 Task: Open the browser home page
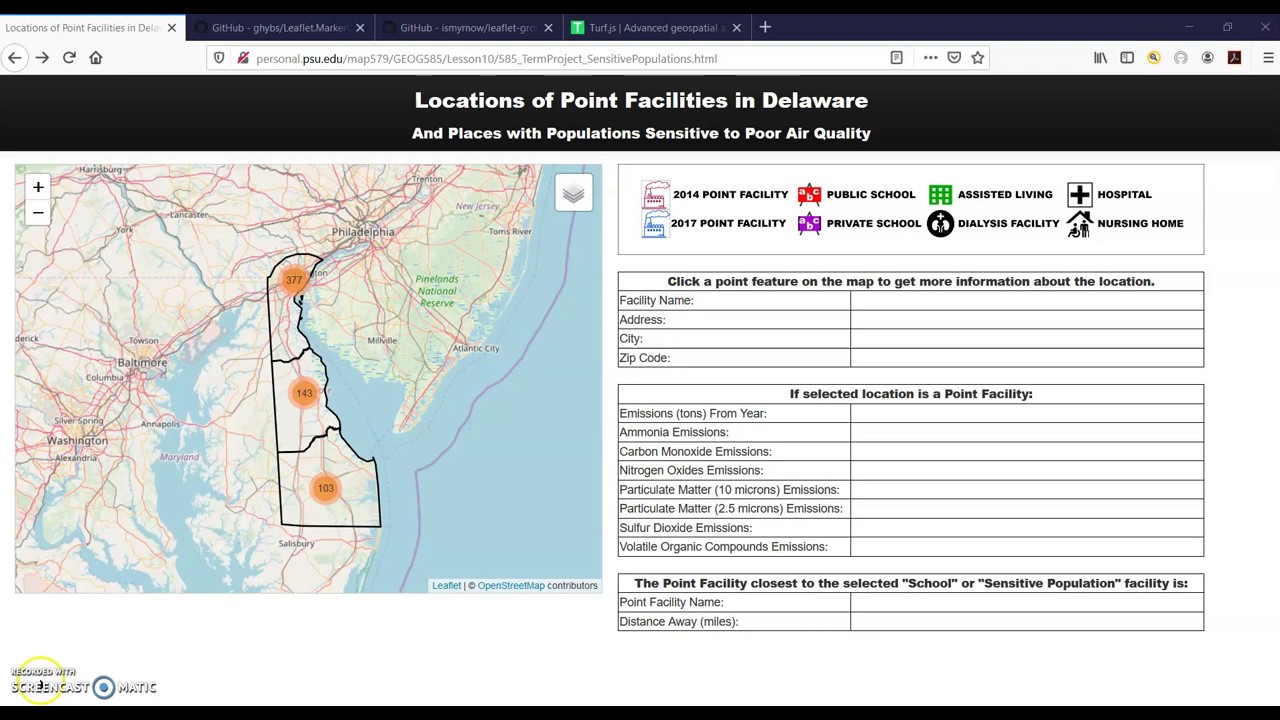tap(96, 58)
